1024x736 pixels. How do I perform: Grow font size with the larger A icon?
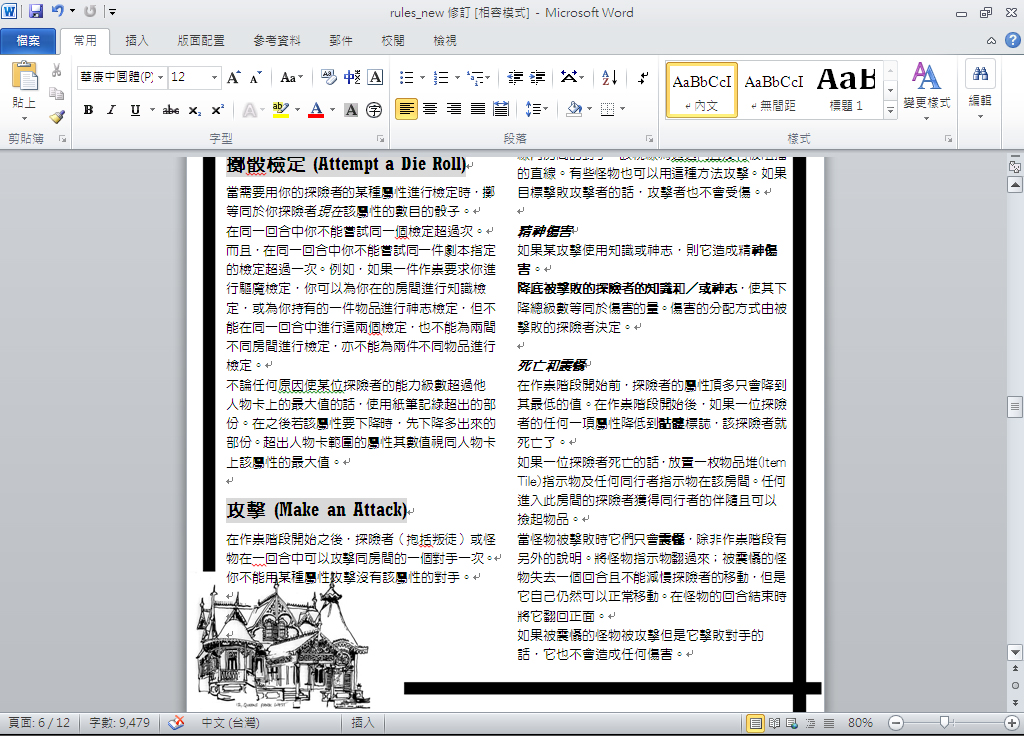coord(233,78)
